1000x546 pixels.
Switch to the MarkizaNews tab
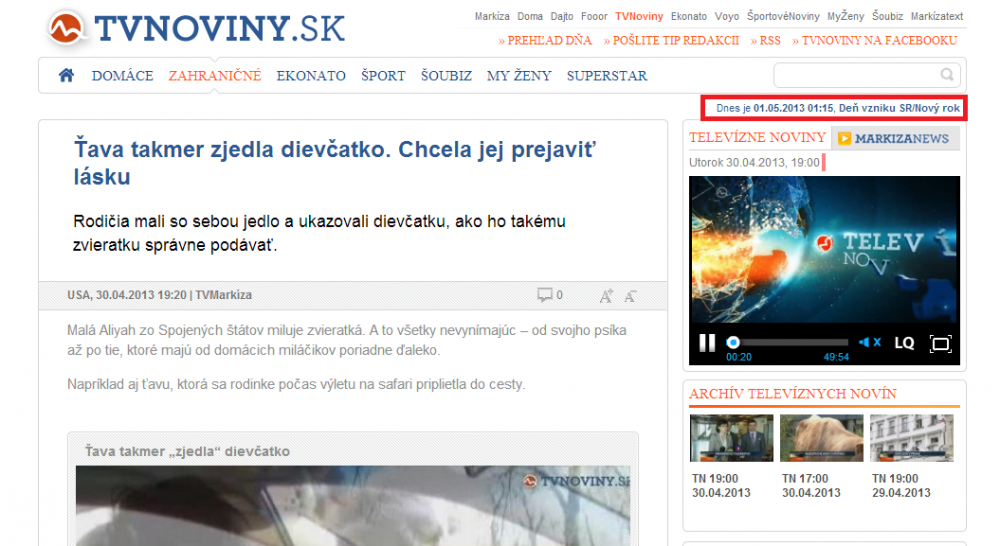(895, 138)
